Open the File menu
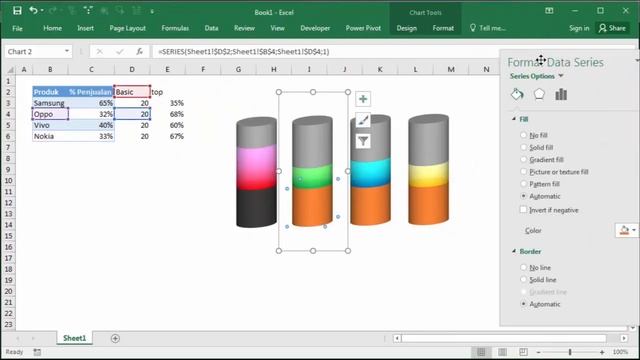Screen dimensions: 640x360 pyautogui.click(x=17, y=28)
